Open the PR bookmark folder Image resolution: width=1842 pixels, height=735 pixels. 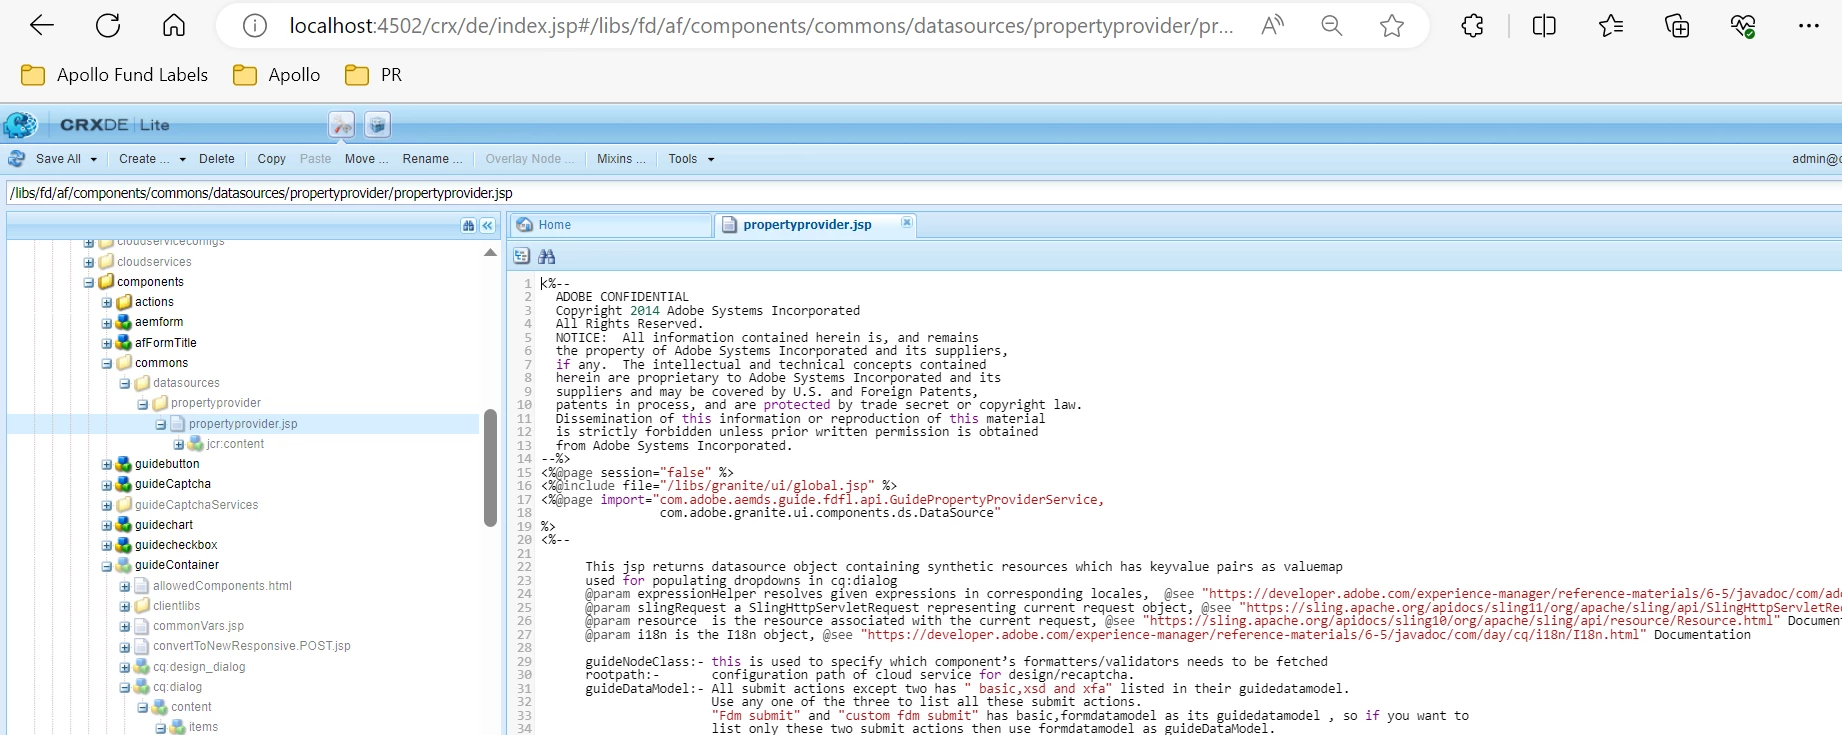[x=373, y=75]
